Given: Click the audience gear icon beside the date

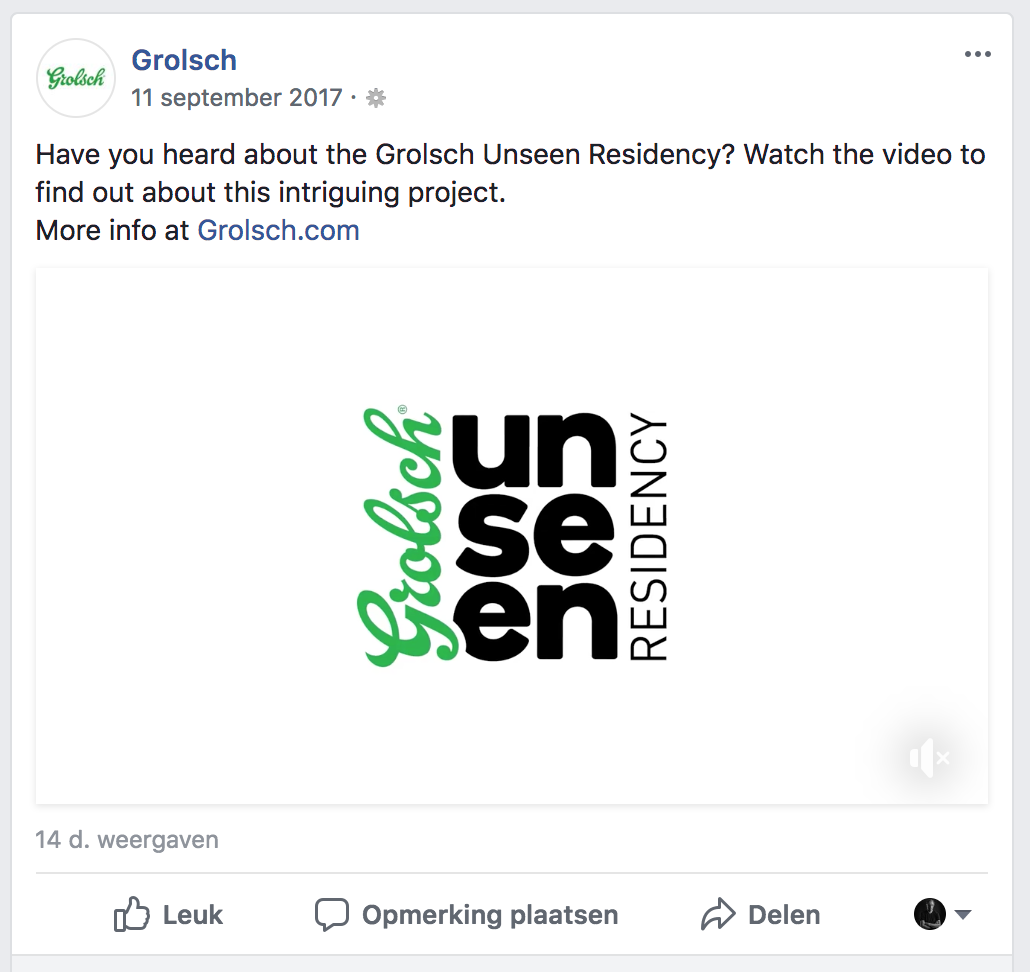Looking at the screenshot, I should tap(376, 98).
